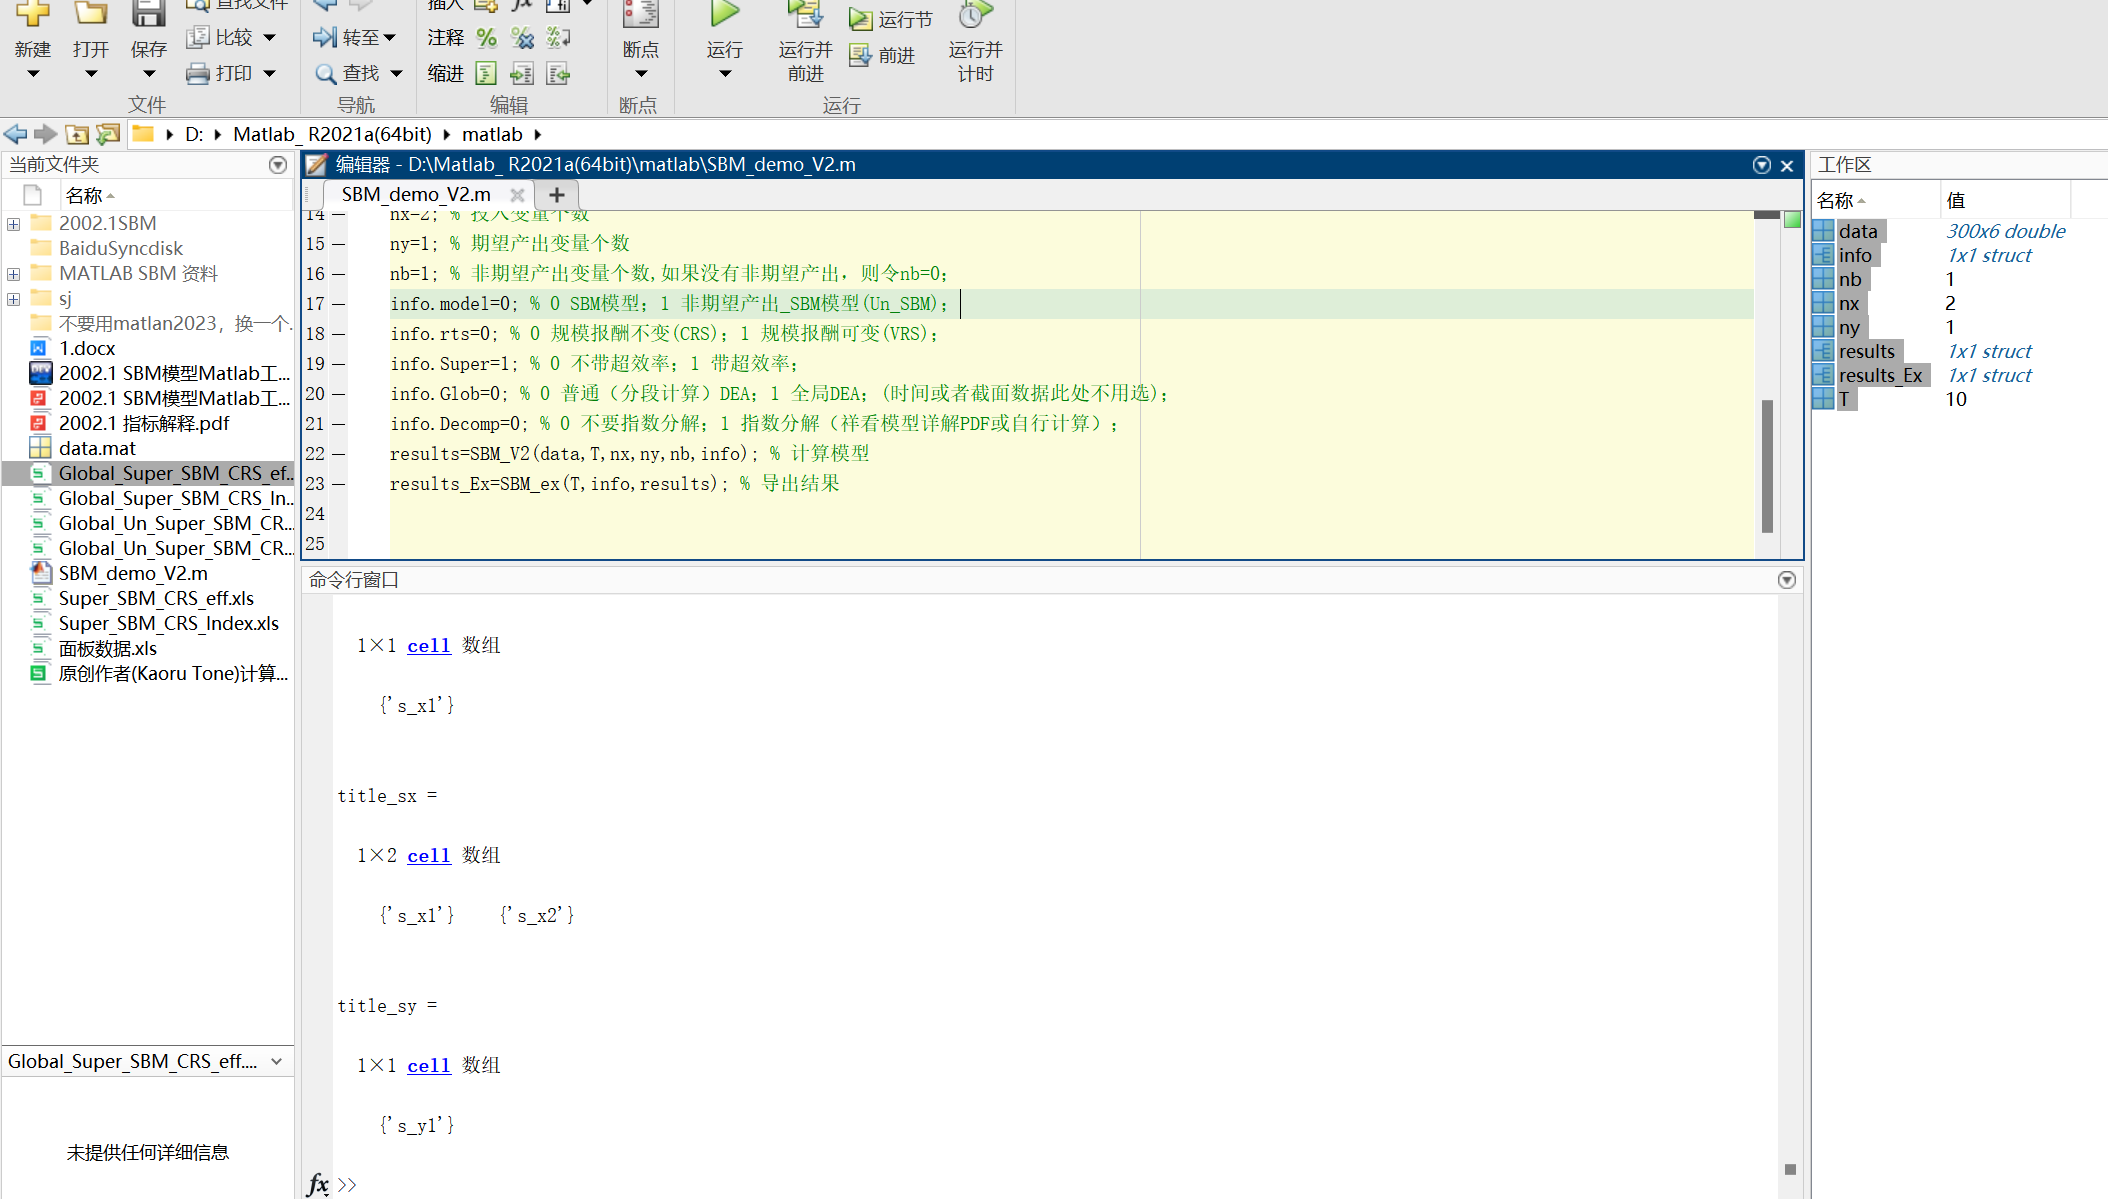Open the 查找 (Find) dropdown arrow

point(396,74)
